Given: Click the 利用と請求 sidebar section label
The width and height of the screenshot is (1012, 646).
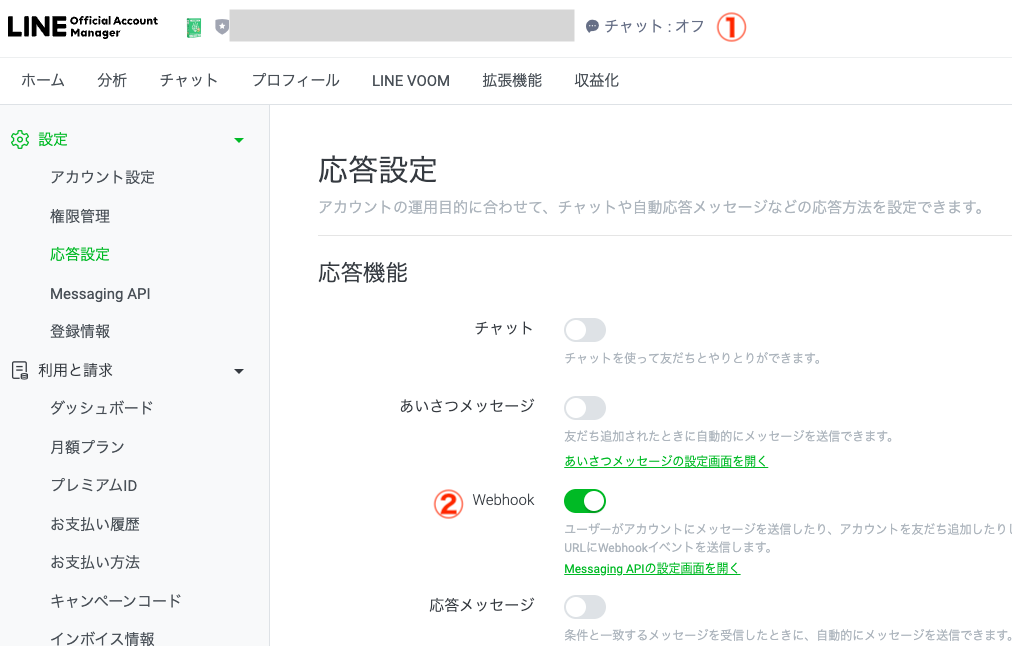Looking at the screenshot, I should coord(76,370).
